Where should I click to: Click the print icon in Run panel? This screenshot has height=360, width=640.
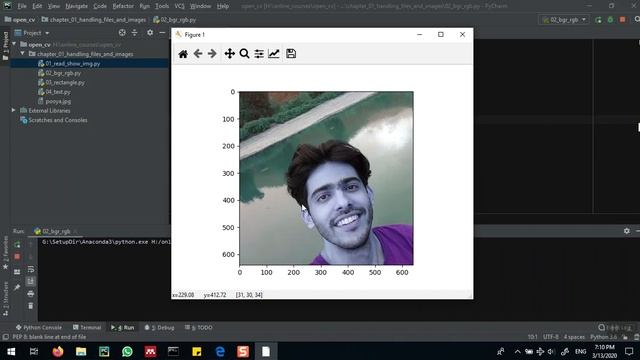pos(31,294)
